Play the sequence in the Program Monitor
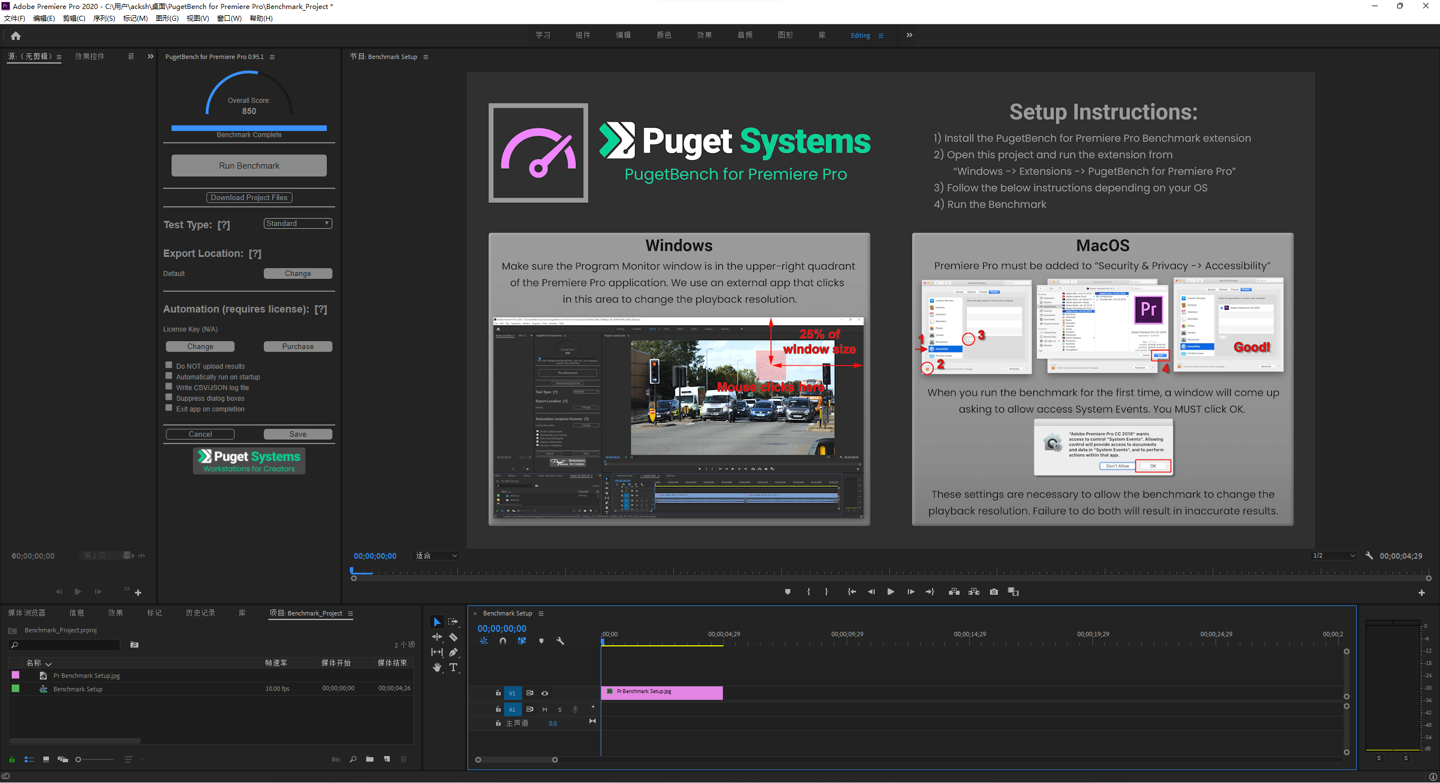The height and width of the screenshot is (783, 1440). [890, 592]
